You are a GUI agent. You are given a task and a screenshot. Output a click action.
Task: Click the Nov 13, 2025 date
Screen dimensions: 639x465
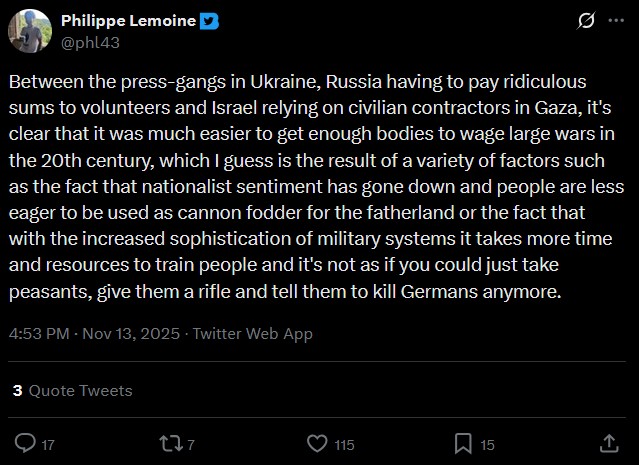click(131, 333)
